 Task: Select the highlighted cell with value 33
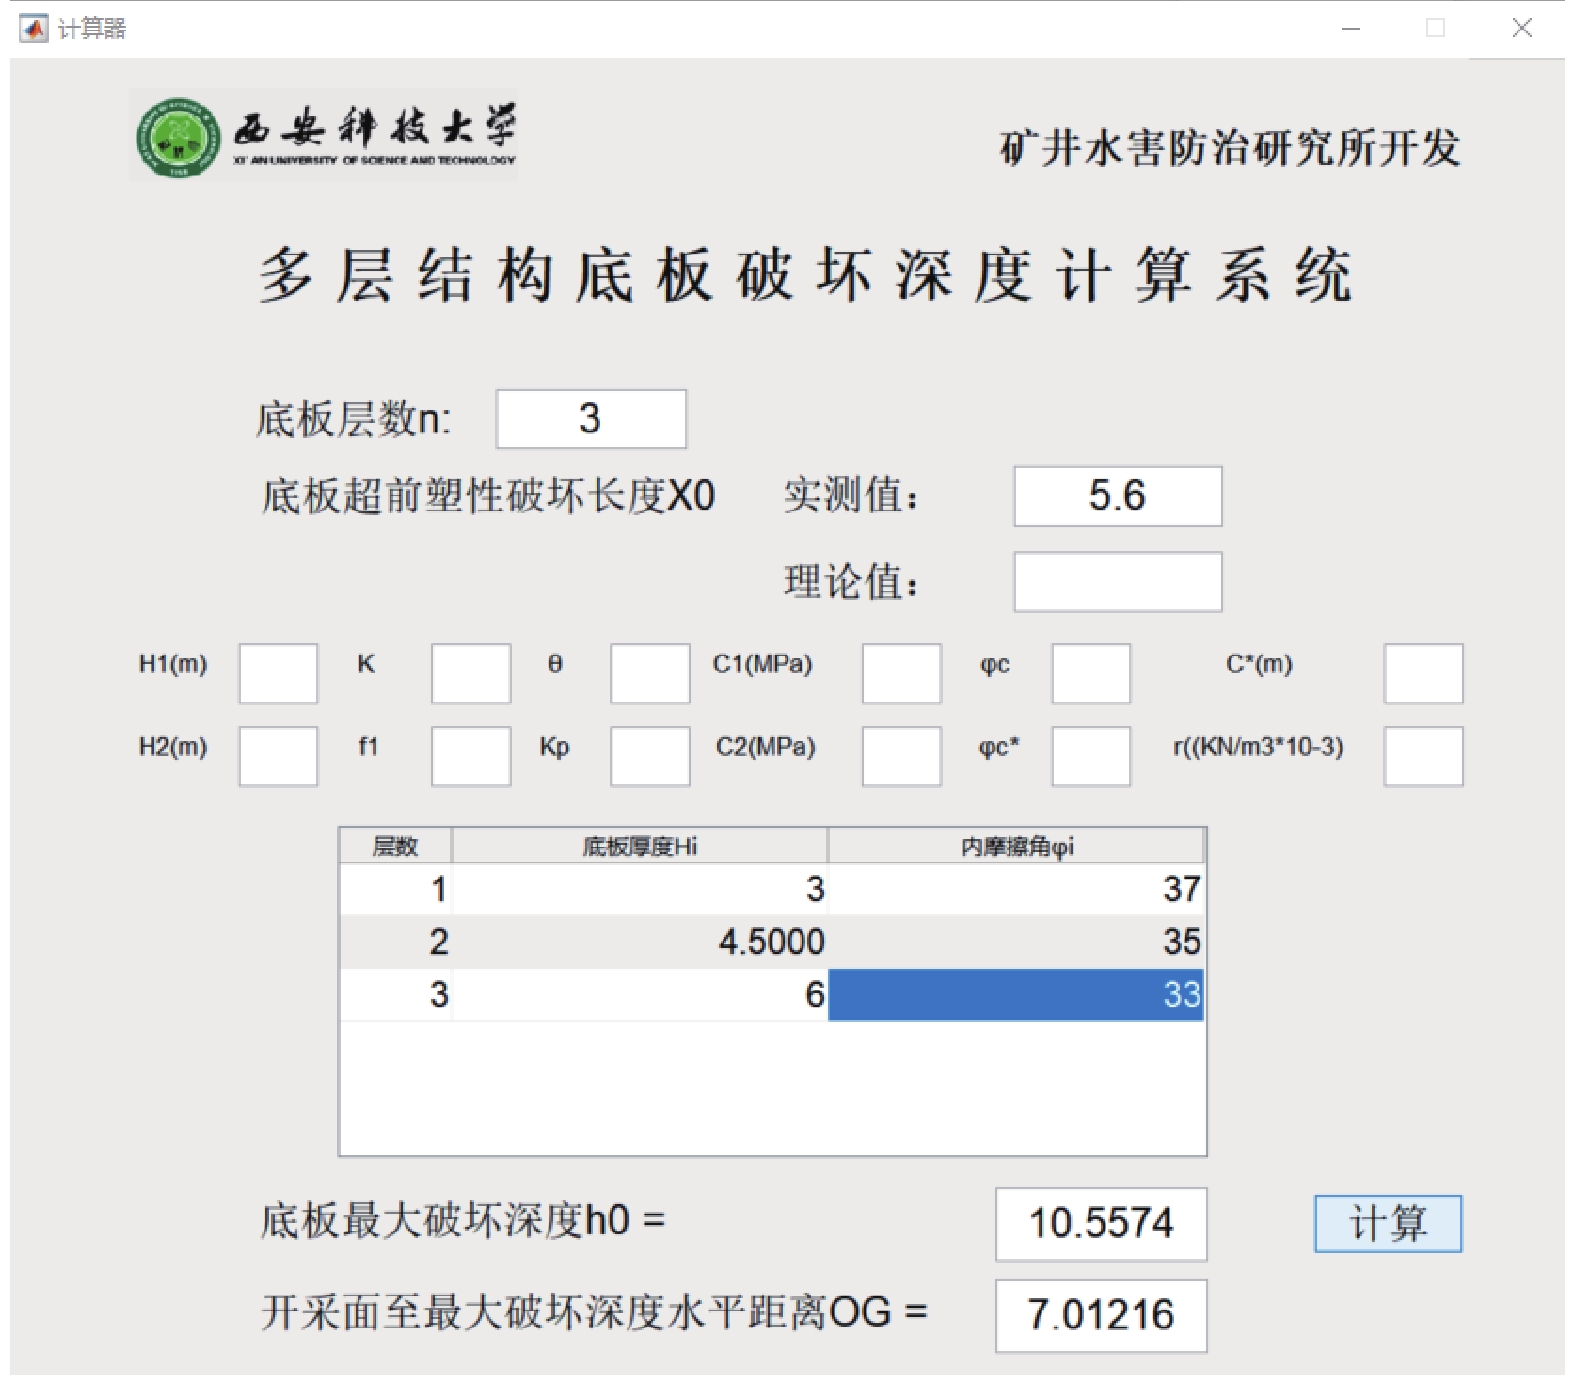[1016, 994]
